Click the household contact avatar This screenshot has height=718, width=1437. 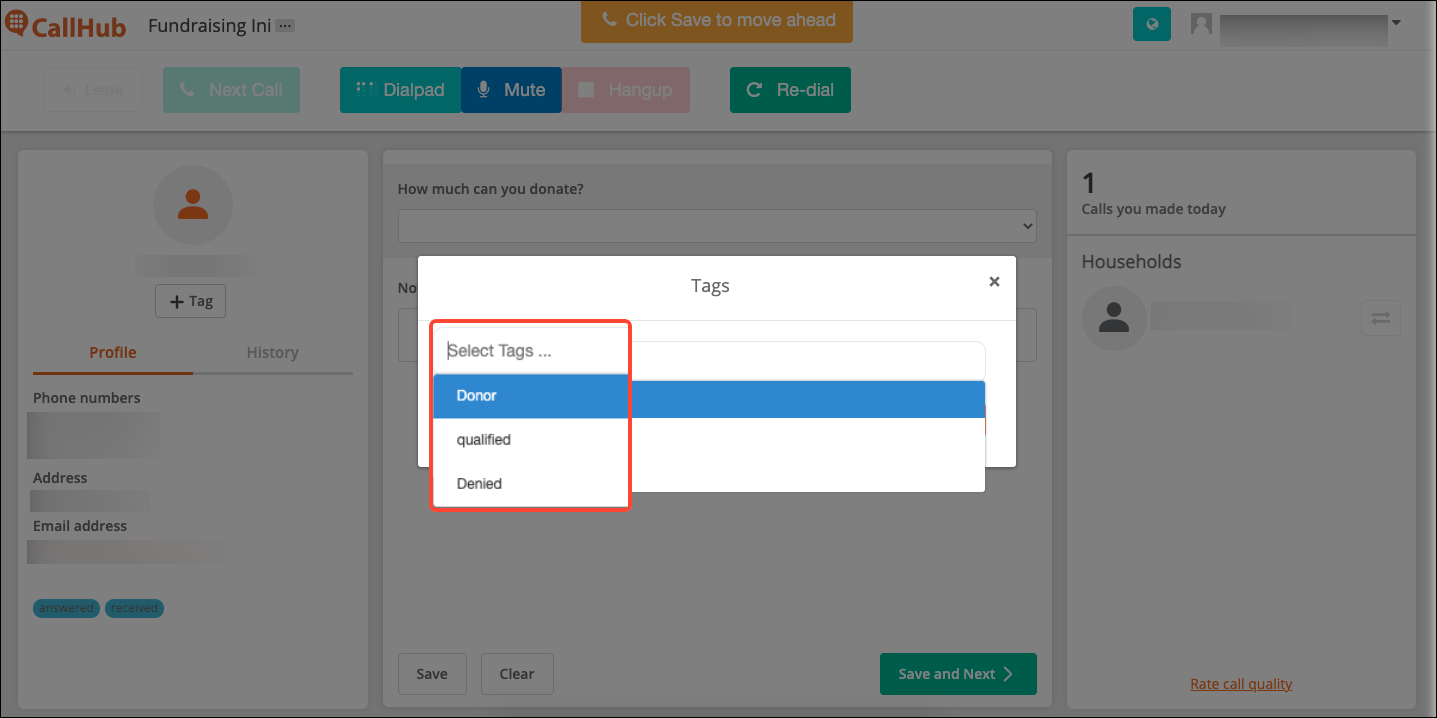(1114, 318)
